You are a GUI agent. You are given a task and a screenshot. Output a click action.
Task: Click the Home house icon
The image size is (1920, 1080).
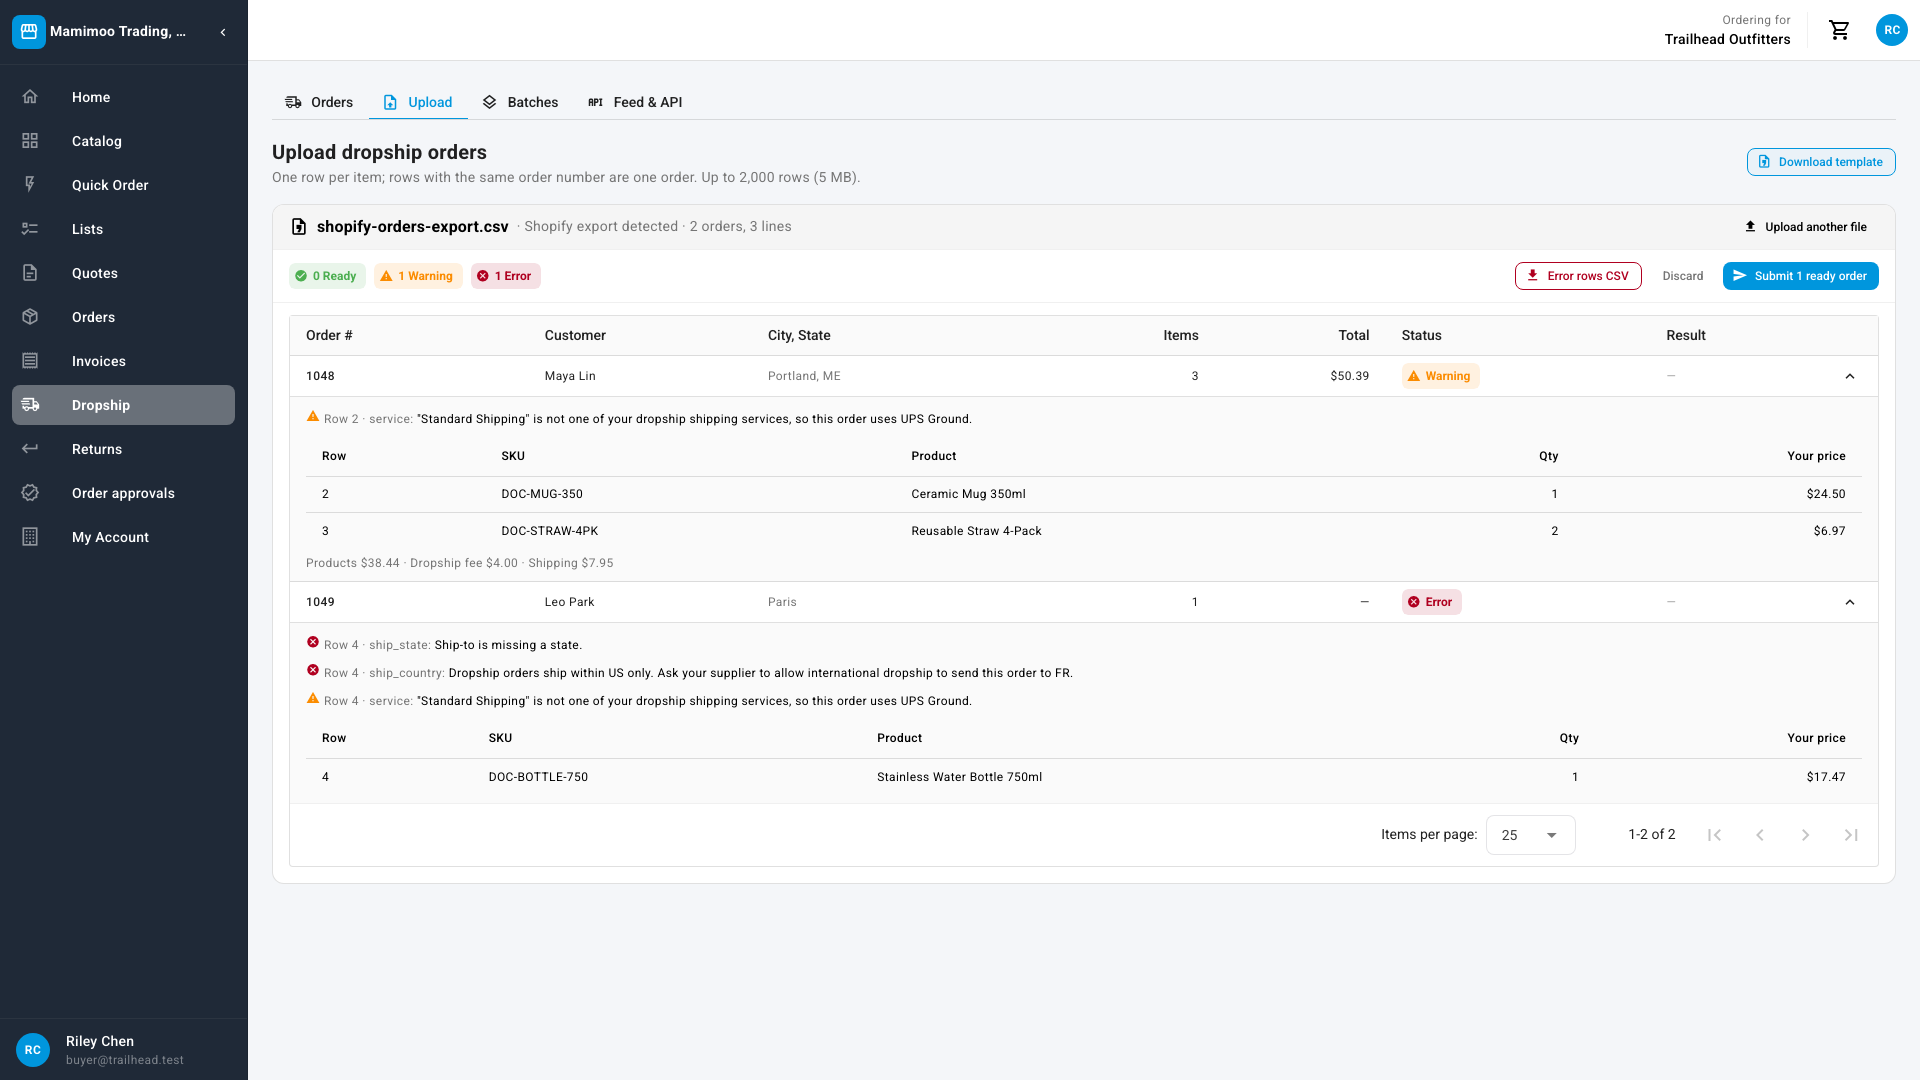click(30, 97)
